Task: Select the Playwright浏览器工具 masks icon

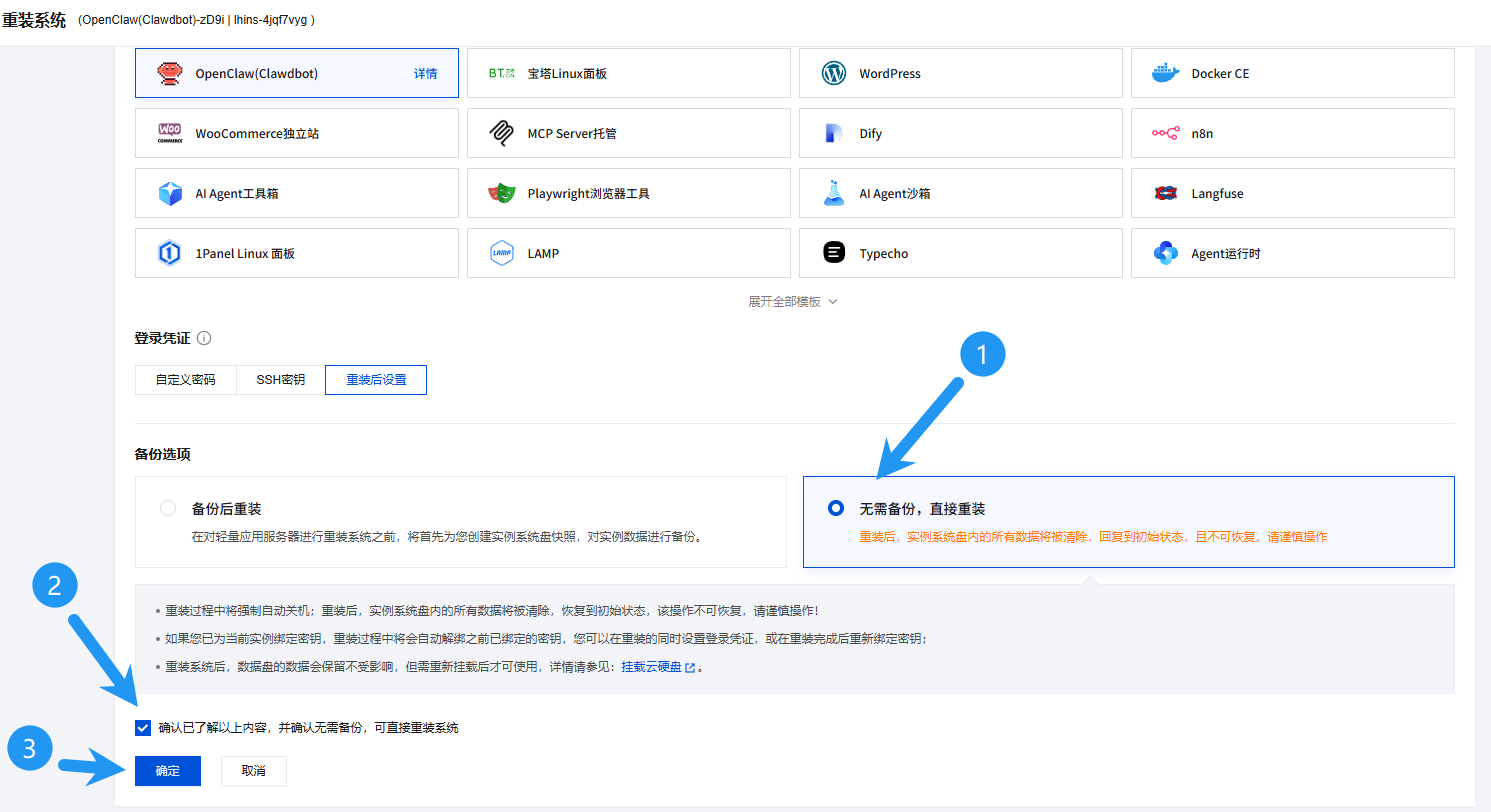Action: 502,193
